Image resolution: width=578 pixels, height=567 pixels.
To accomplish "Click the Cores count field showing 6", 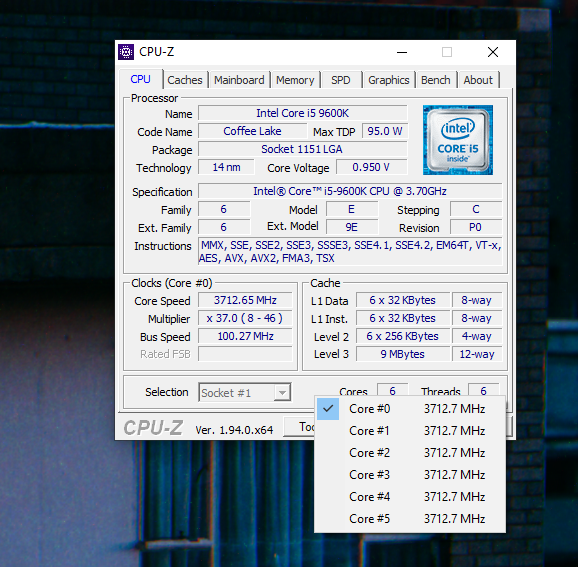I will pos(393,390).
